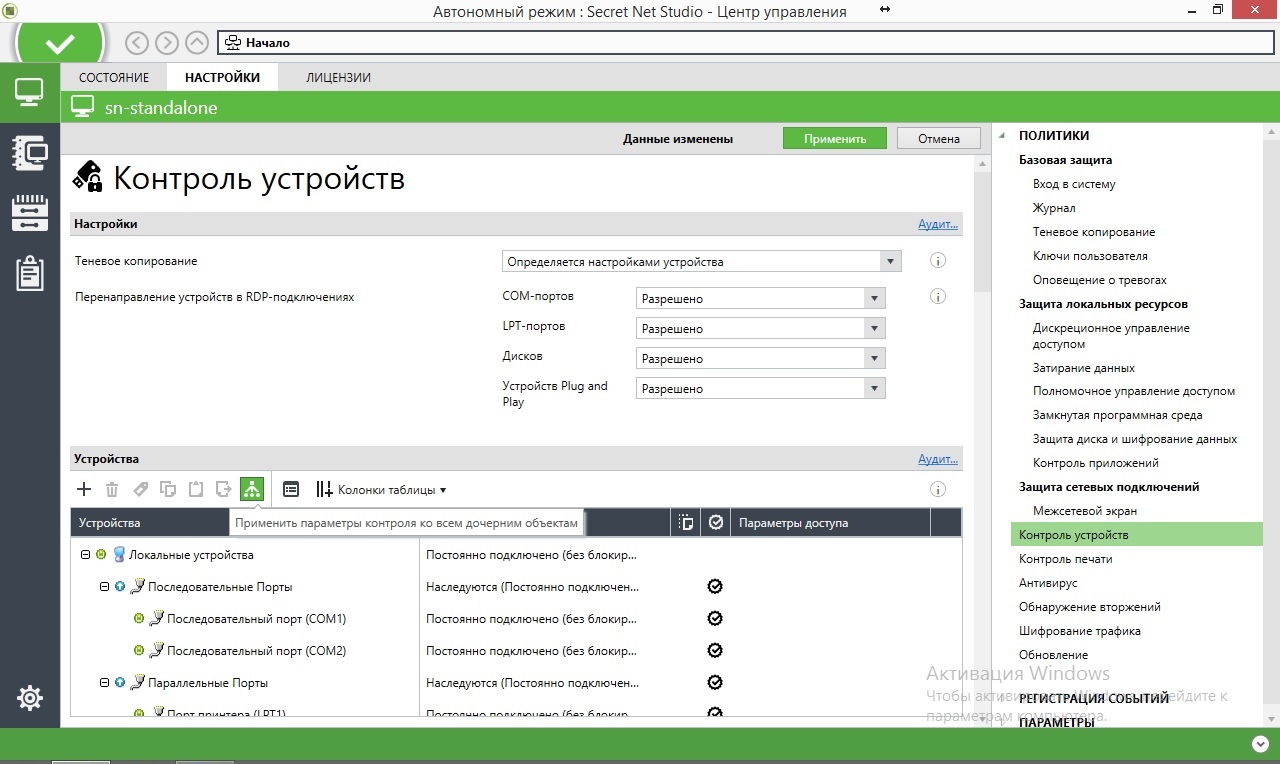Open the Контроль приложений policy
The image size is (1280, 764).
pos(1096,463)
